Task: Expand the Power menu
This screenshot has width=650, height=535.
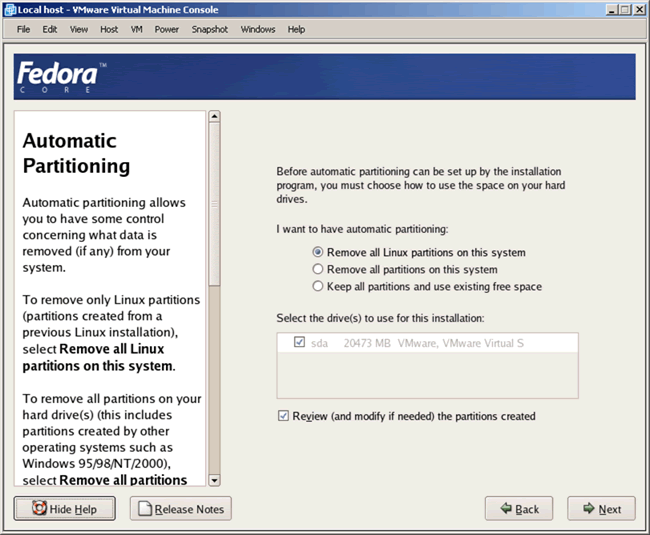Action: pos(167,29)
